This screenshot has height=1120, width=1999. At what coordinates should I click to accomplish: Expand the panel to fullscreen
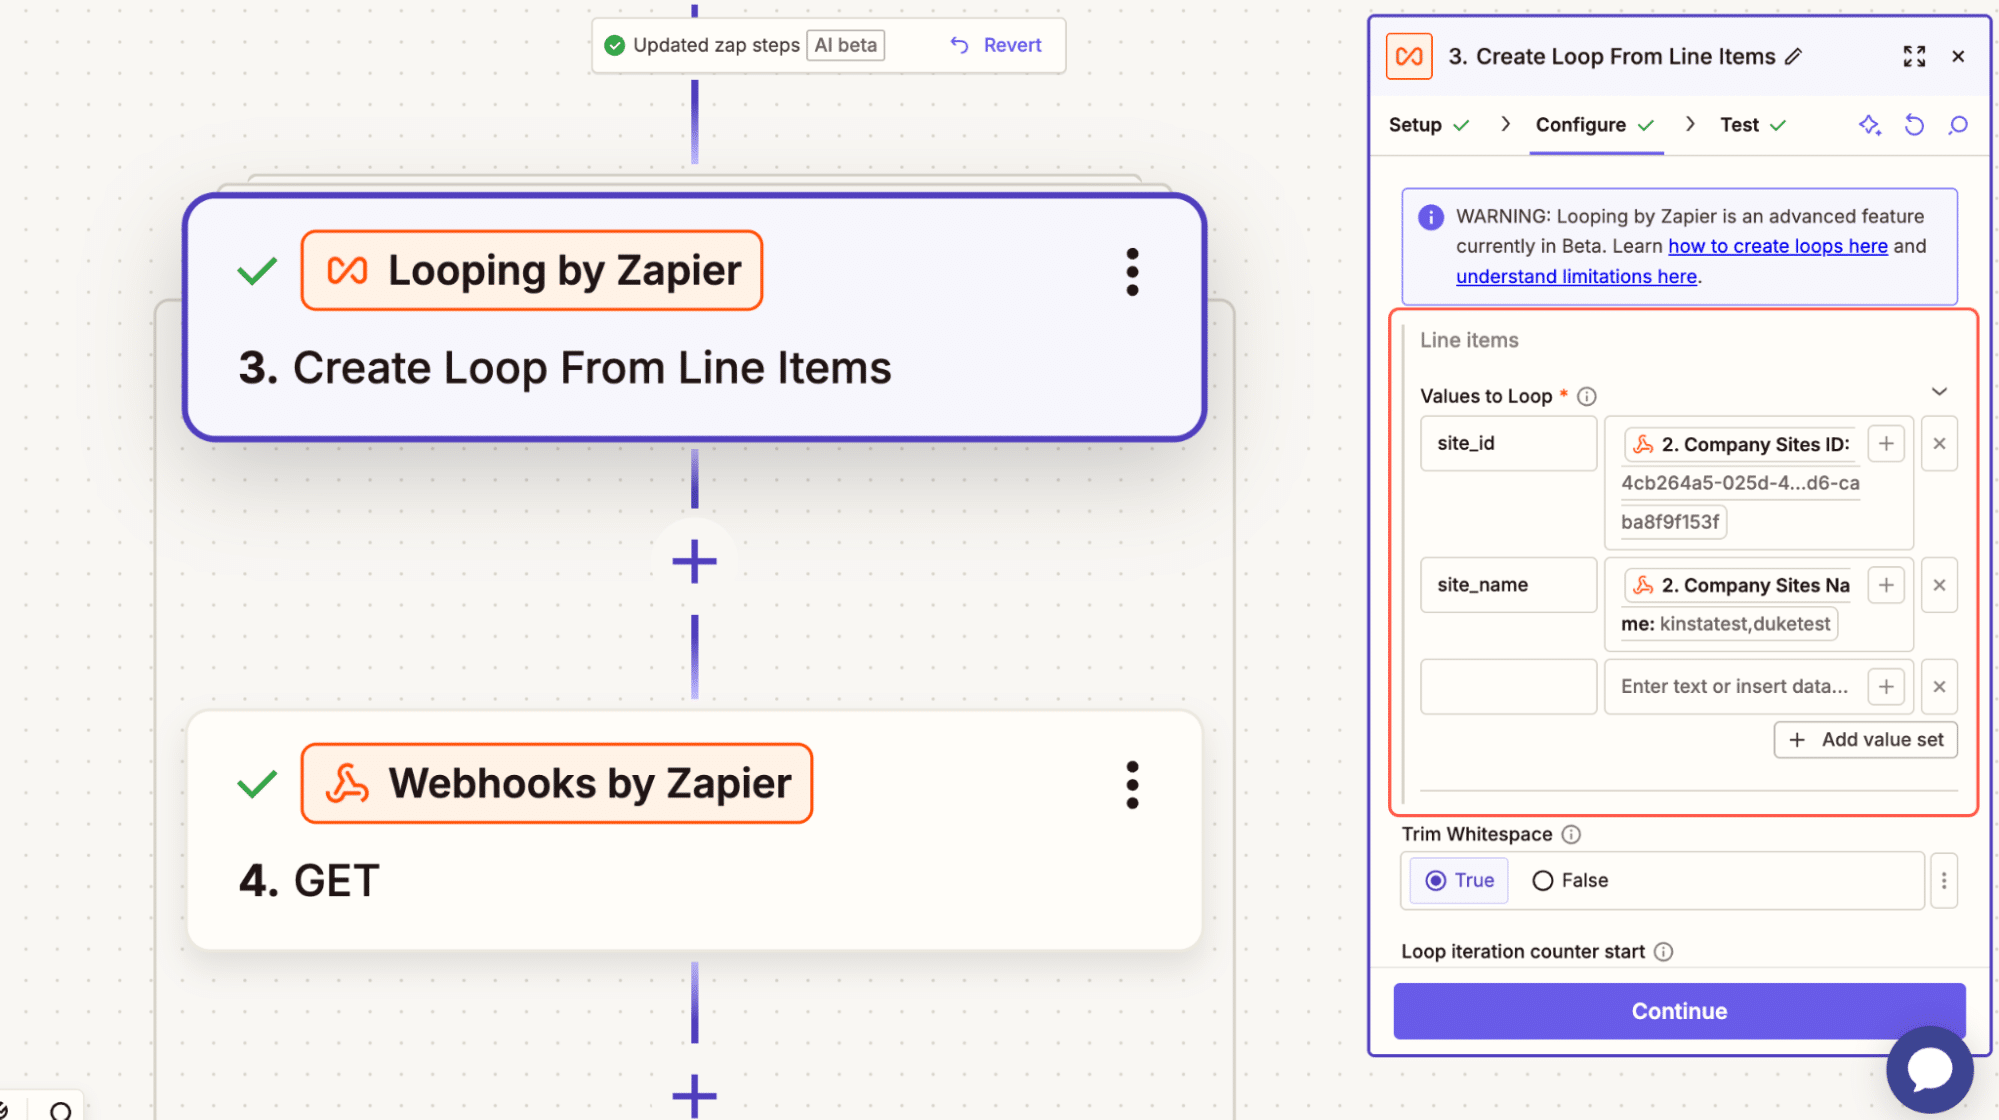point(1913,56)
